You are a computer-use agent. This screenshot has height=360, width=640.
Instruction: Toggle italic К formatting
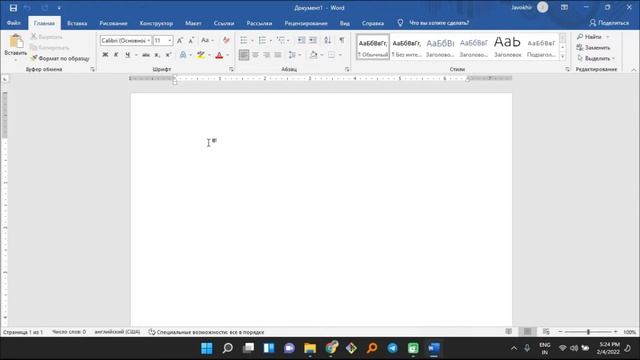pos(116,55)
